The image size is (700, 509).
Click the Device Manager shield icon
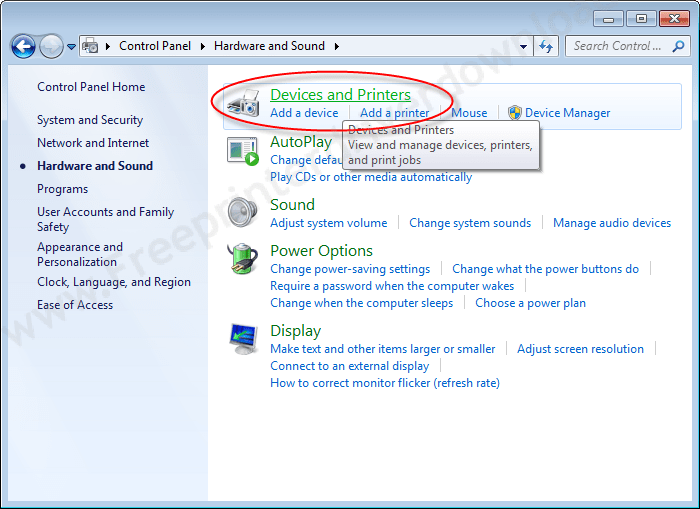pyautogui.click(x=515, y=113)
